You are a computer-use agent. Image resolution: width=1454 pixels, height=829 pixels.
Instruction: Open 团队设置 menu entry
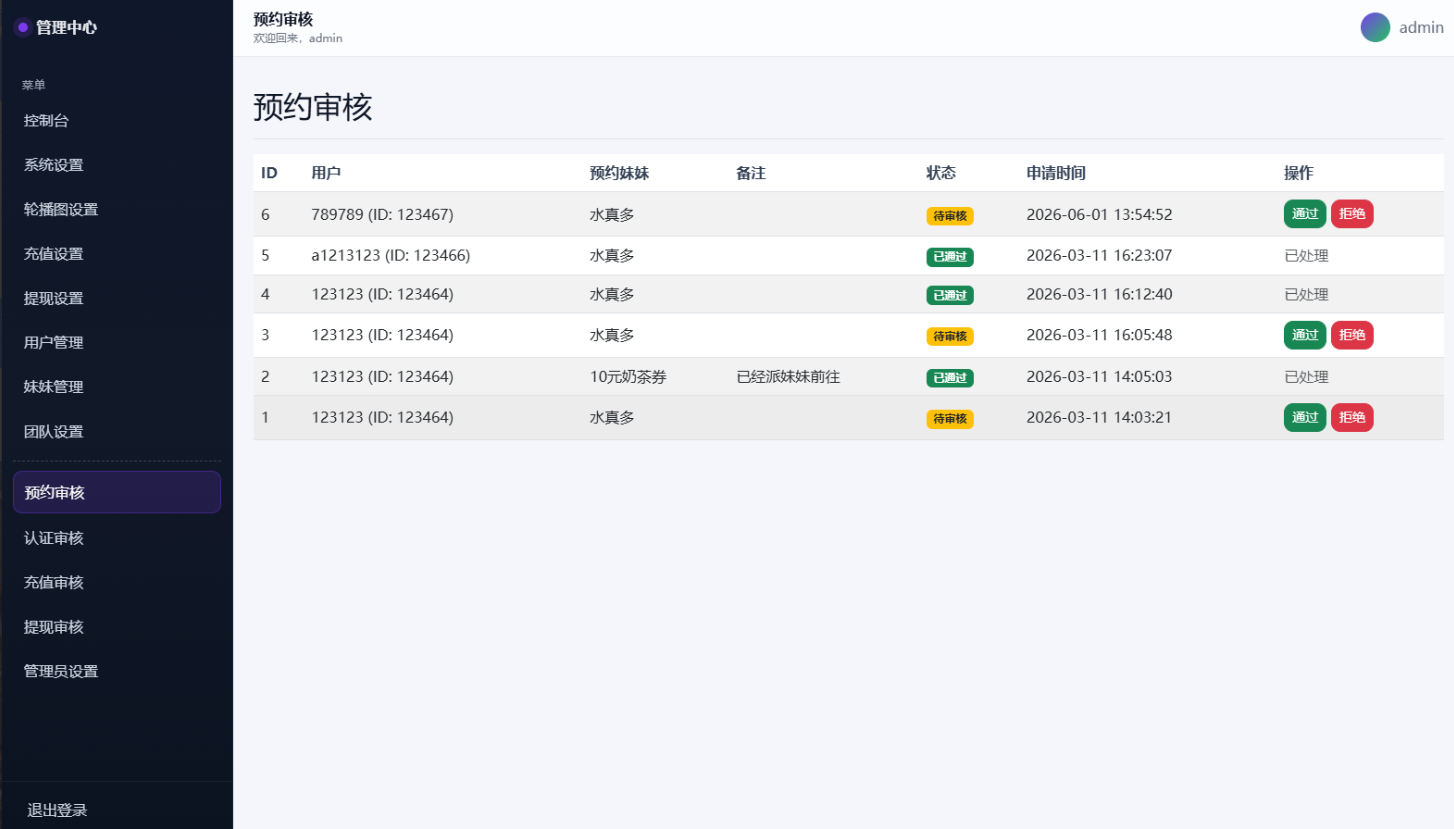(x=117, y=432)
